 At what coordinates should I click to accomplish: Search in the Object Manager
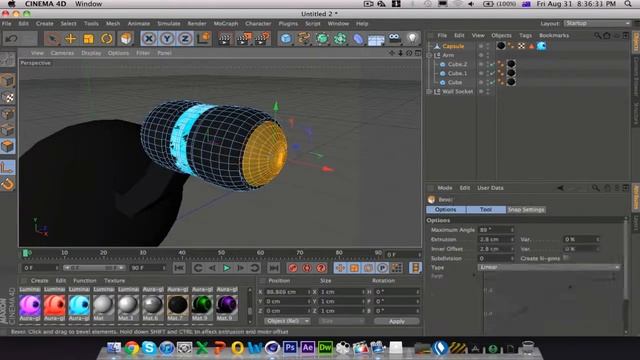[x=598, y=36]
